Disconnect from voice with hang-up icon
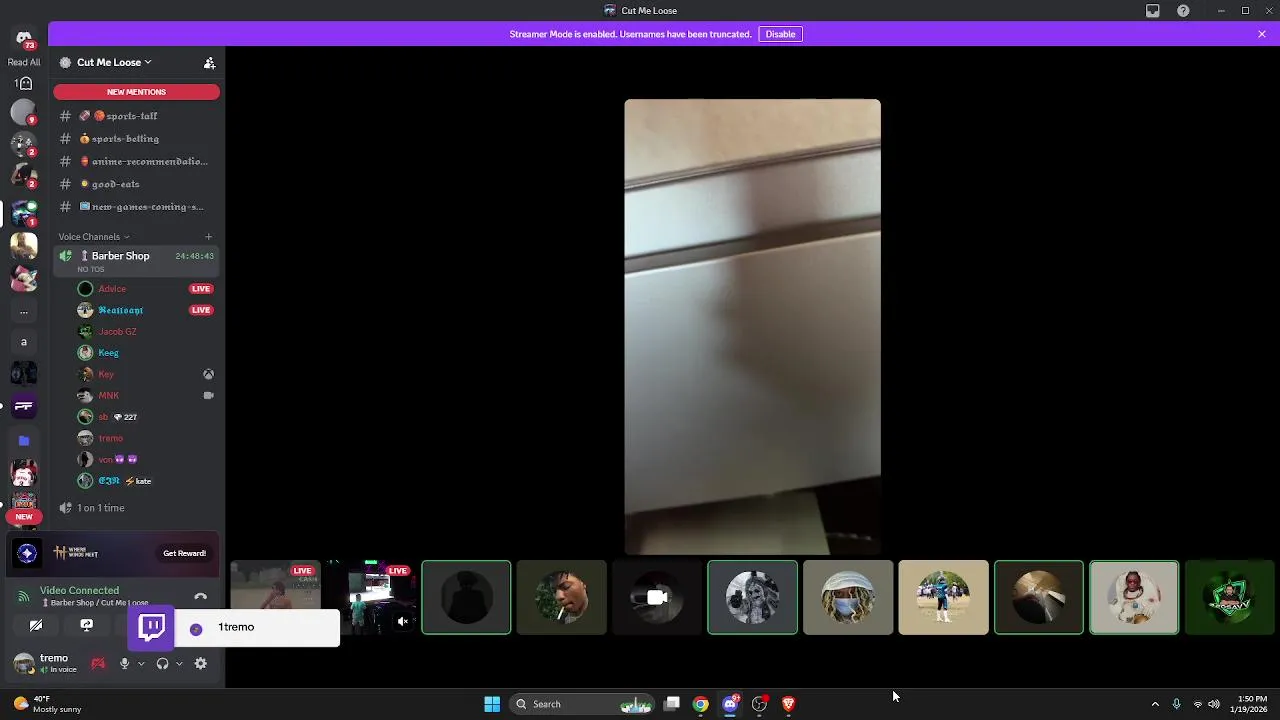The image size is (1280, 720). coord(200,597)
